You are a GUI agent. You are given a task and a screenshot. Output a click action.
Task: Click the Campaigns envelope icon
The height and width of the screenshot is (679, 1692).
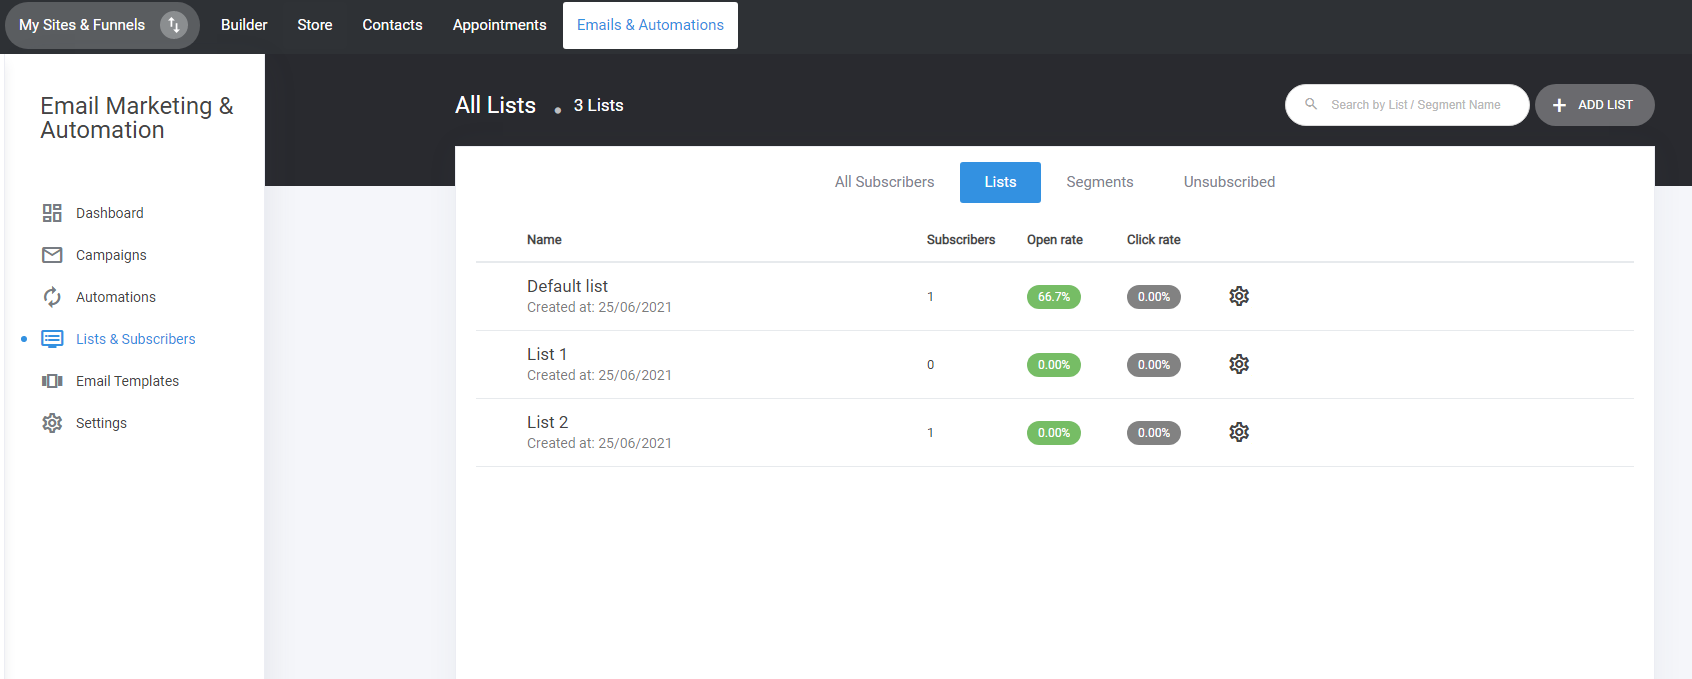coord(52,255)
